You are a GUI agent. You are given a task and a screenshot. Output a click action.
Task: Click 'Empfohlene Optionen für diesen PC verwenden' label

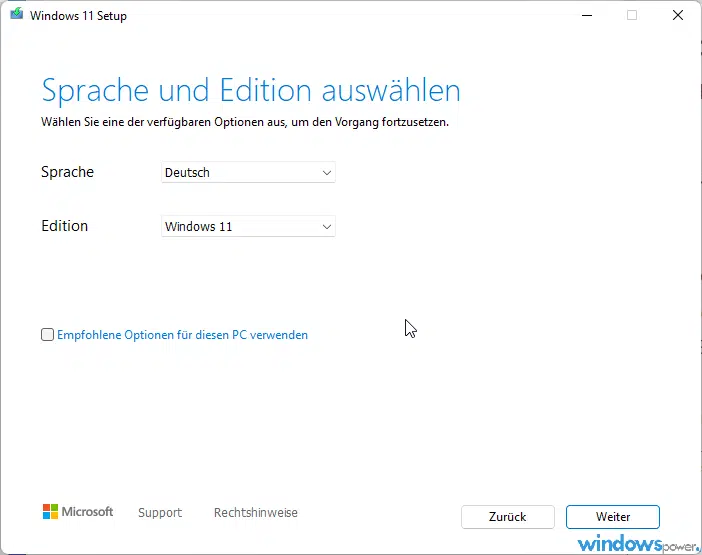[x=182, y=335]
